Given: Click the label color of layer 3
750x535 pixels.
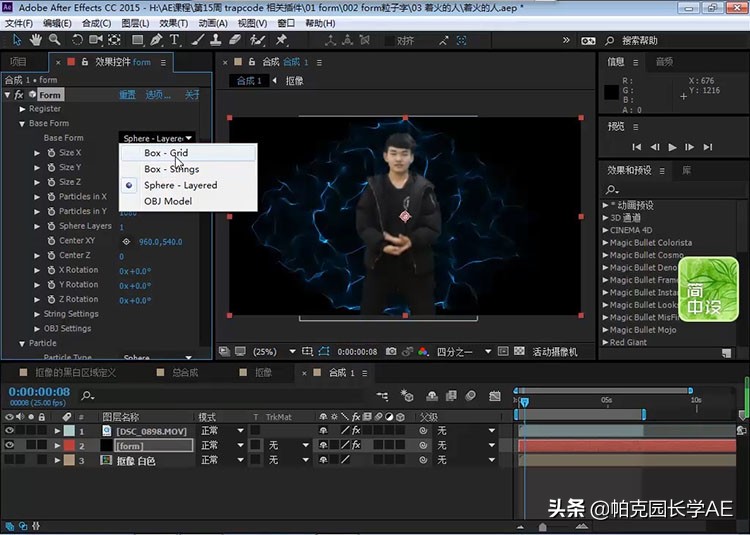Looking at the screenshot, I should click(x=69, y=460).
